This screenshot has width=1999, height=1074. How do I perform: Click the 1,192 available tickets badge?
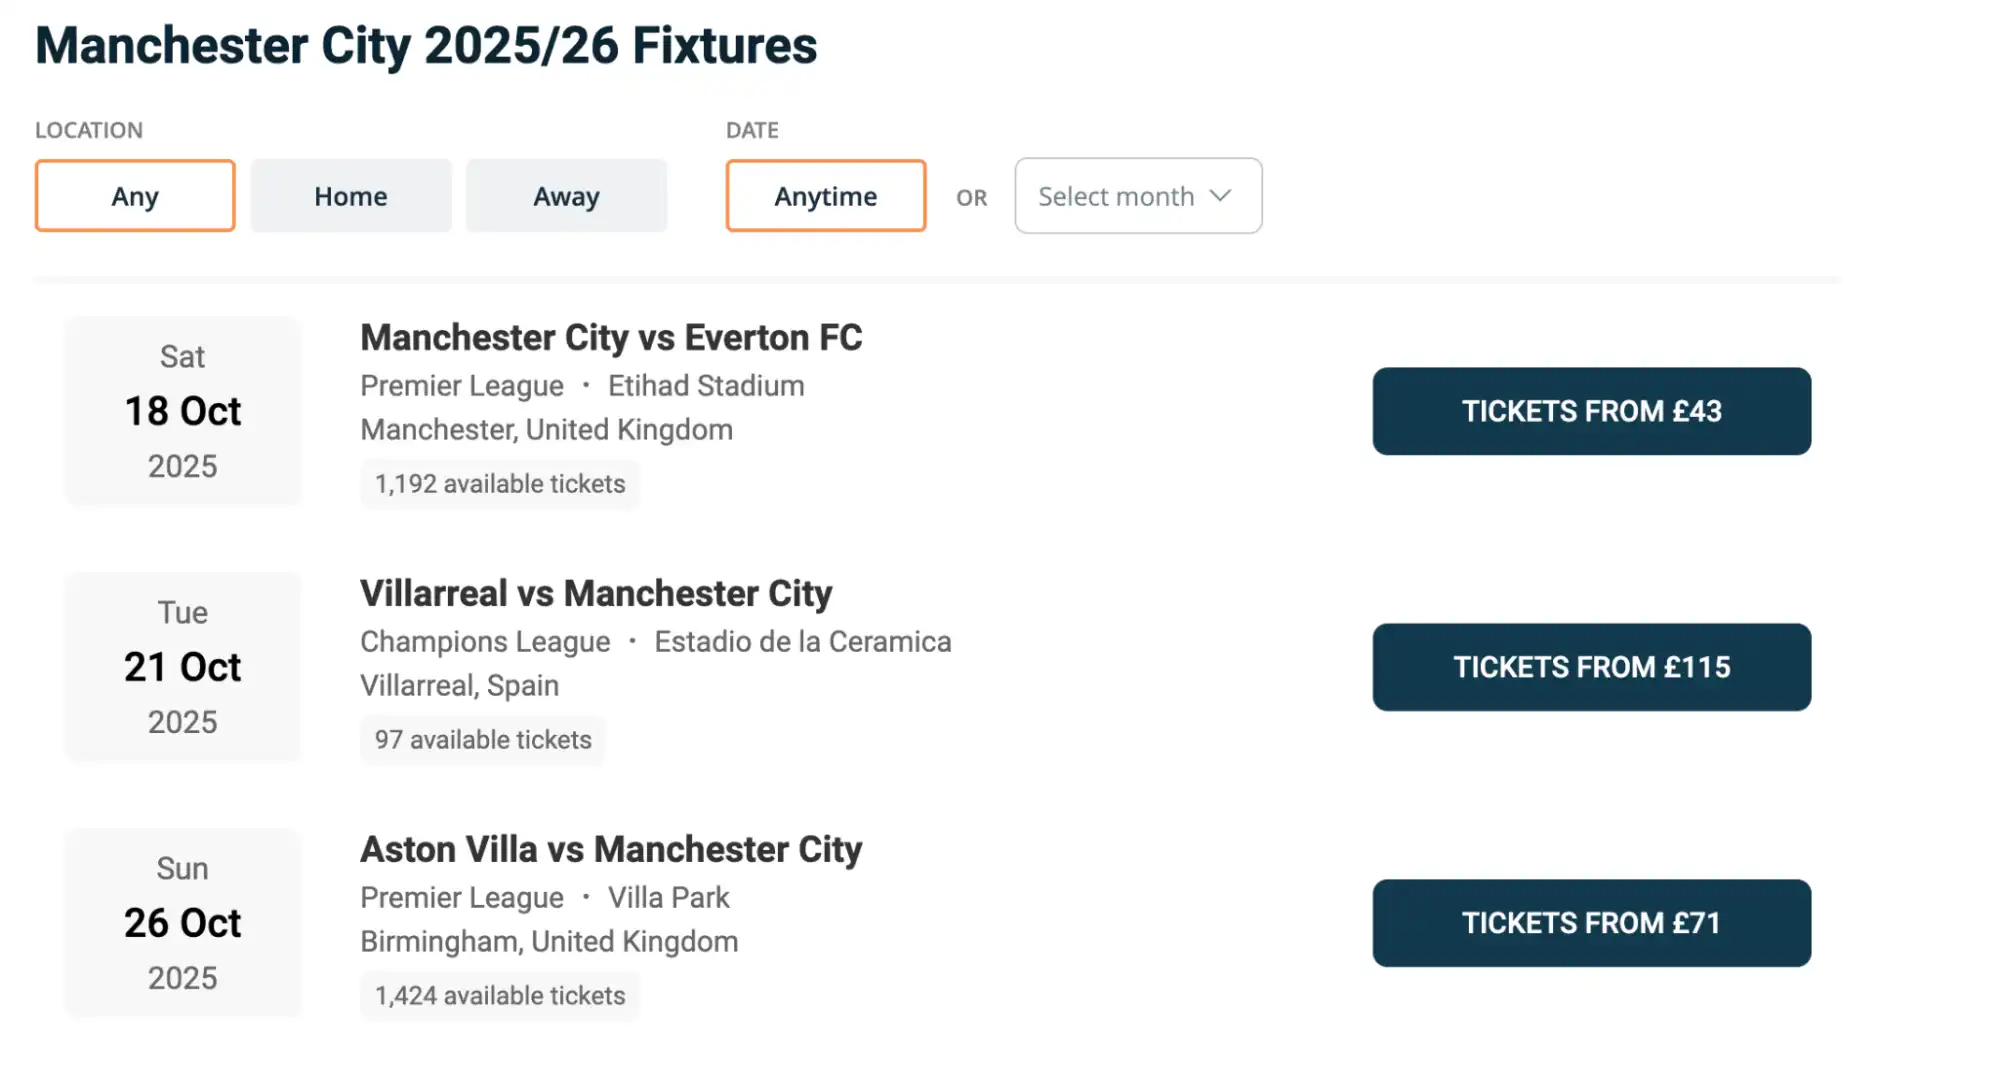500,484
